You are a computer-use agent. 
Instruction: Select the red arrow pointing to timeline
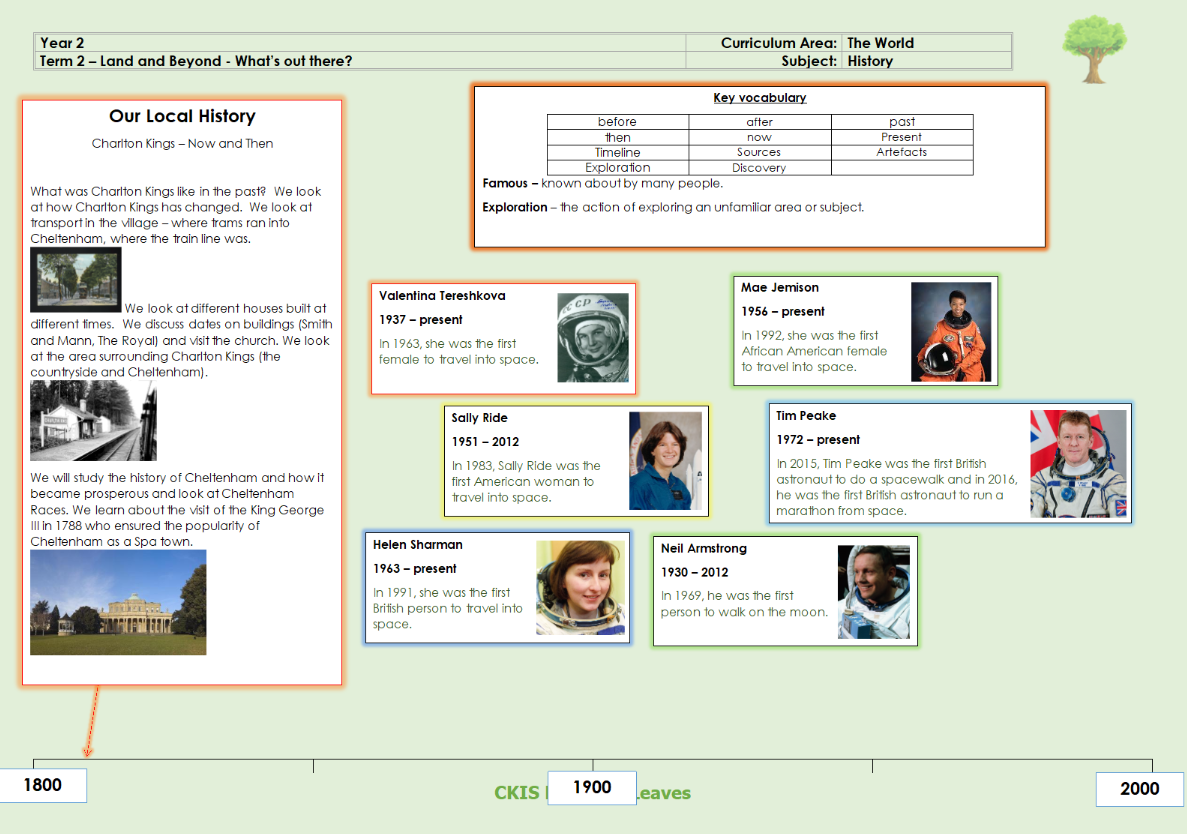(x=92, y=720)
